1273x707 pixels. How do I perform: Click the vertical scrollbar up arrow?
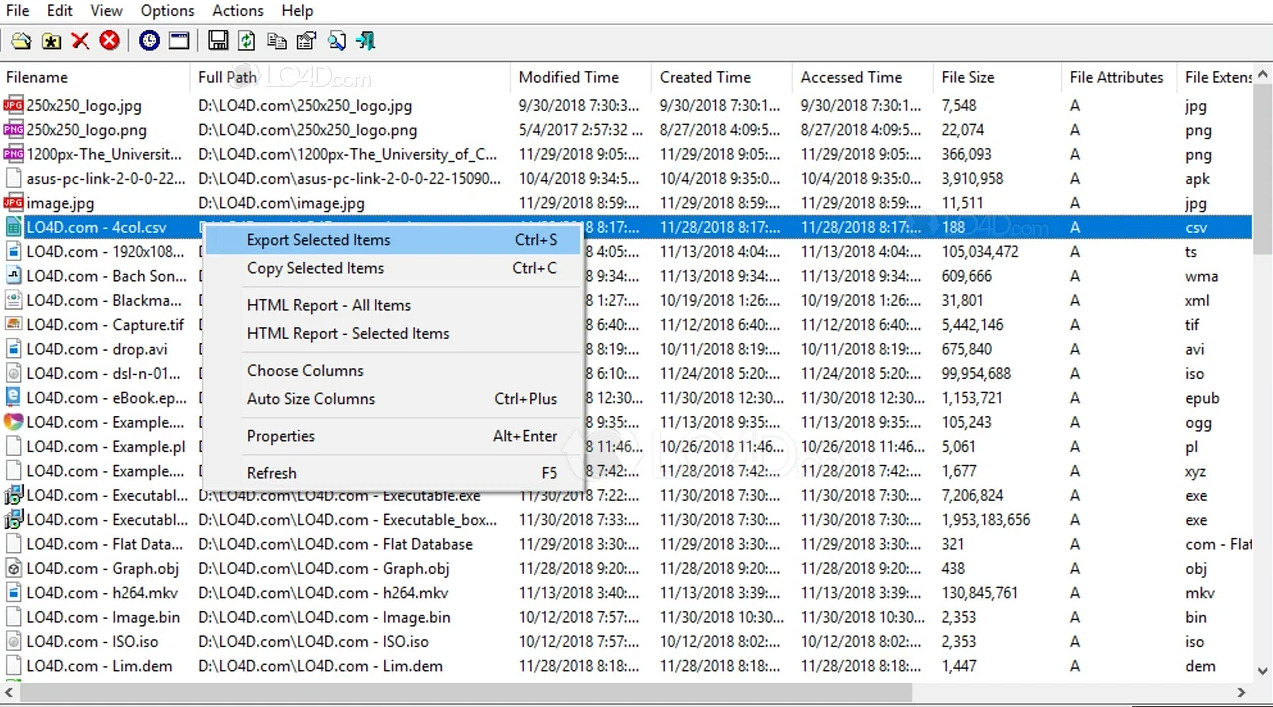click(x=1264, y=74)
